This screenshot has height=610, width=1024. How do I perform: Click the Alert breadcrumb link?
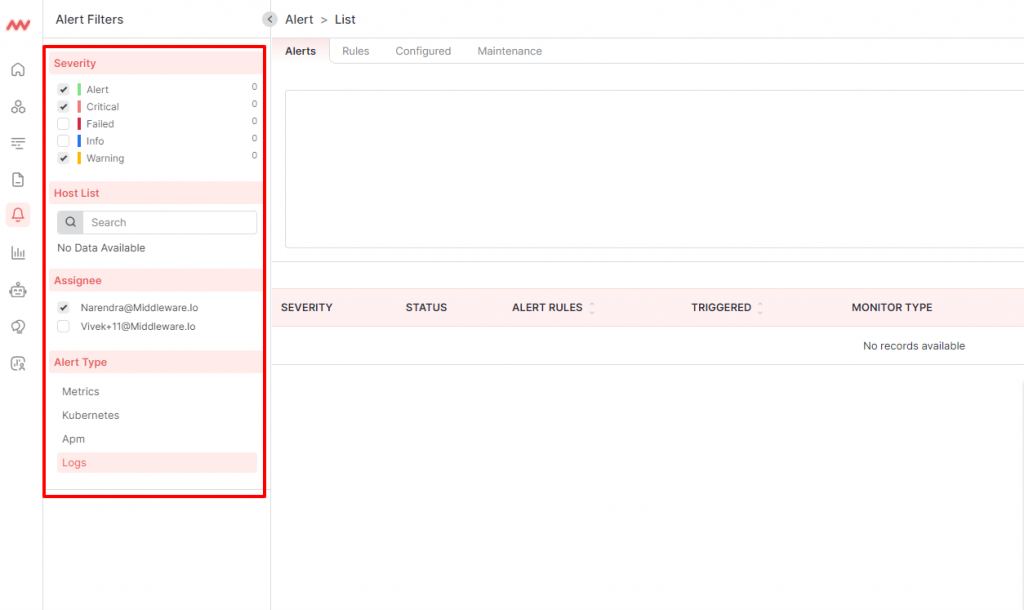click(299, 18)
